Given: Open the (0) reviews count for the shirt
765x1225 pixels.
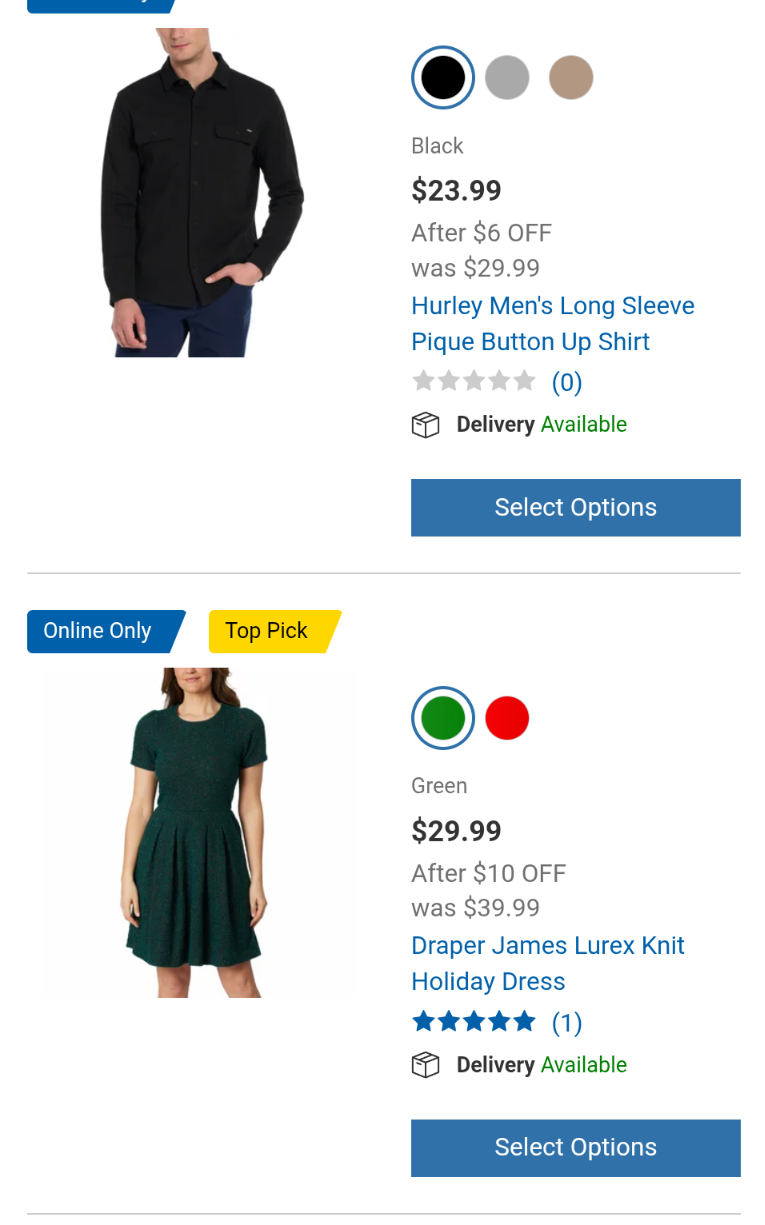Looking at the screenshot, I should 567,382.
